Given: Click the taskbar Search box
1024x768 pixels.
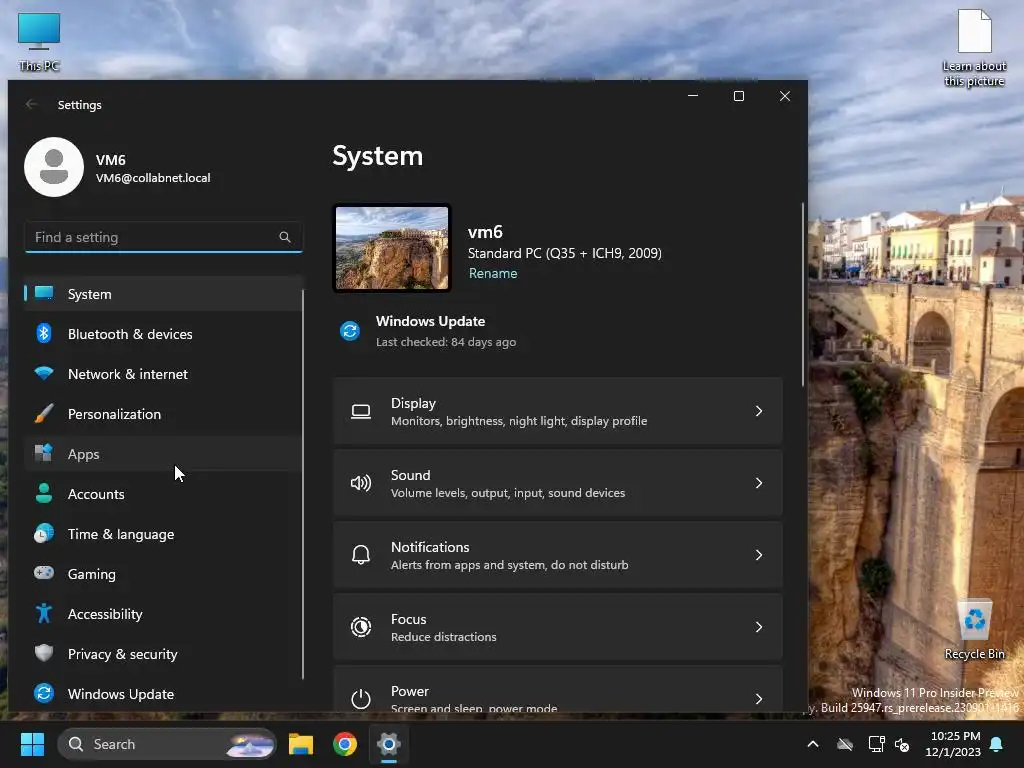Looking at the screenshot, I should click(x=167, y=744).
